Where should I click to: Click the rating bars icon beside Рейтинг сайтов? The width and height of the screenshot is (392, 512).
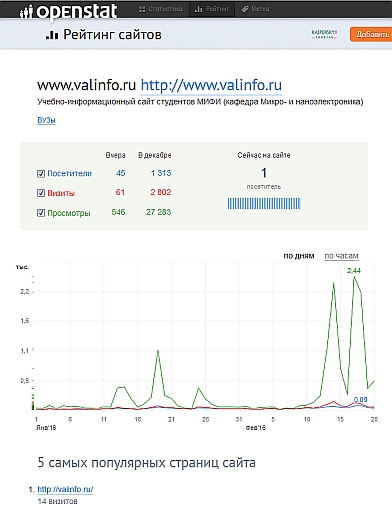coord(52,35)
